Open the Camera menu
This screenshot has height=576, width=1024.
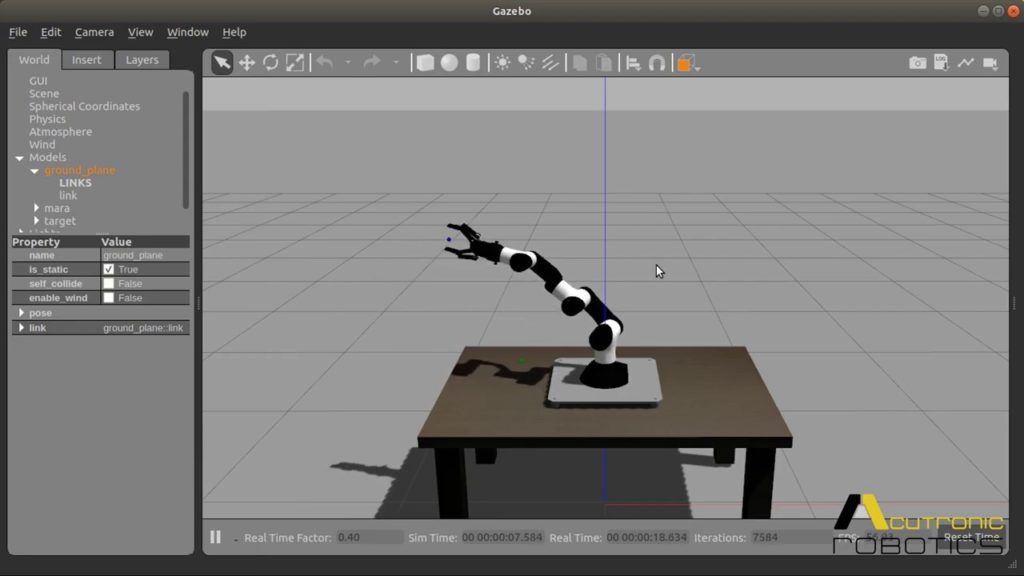pos(94,32)
